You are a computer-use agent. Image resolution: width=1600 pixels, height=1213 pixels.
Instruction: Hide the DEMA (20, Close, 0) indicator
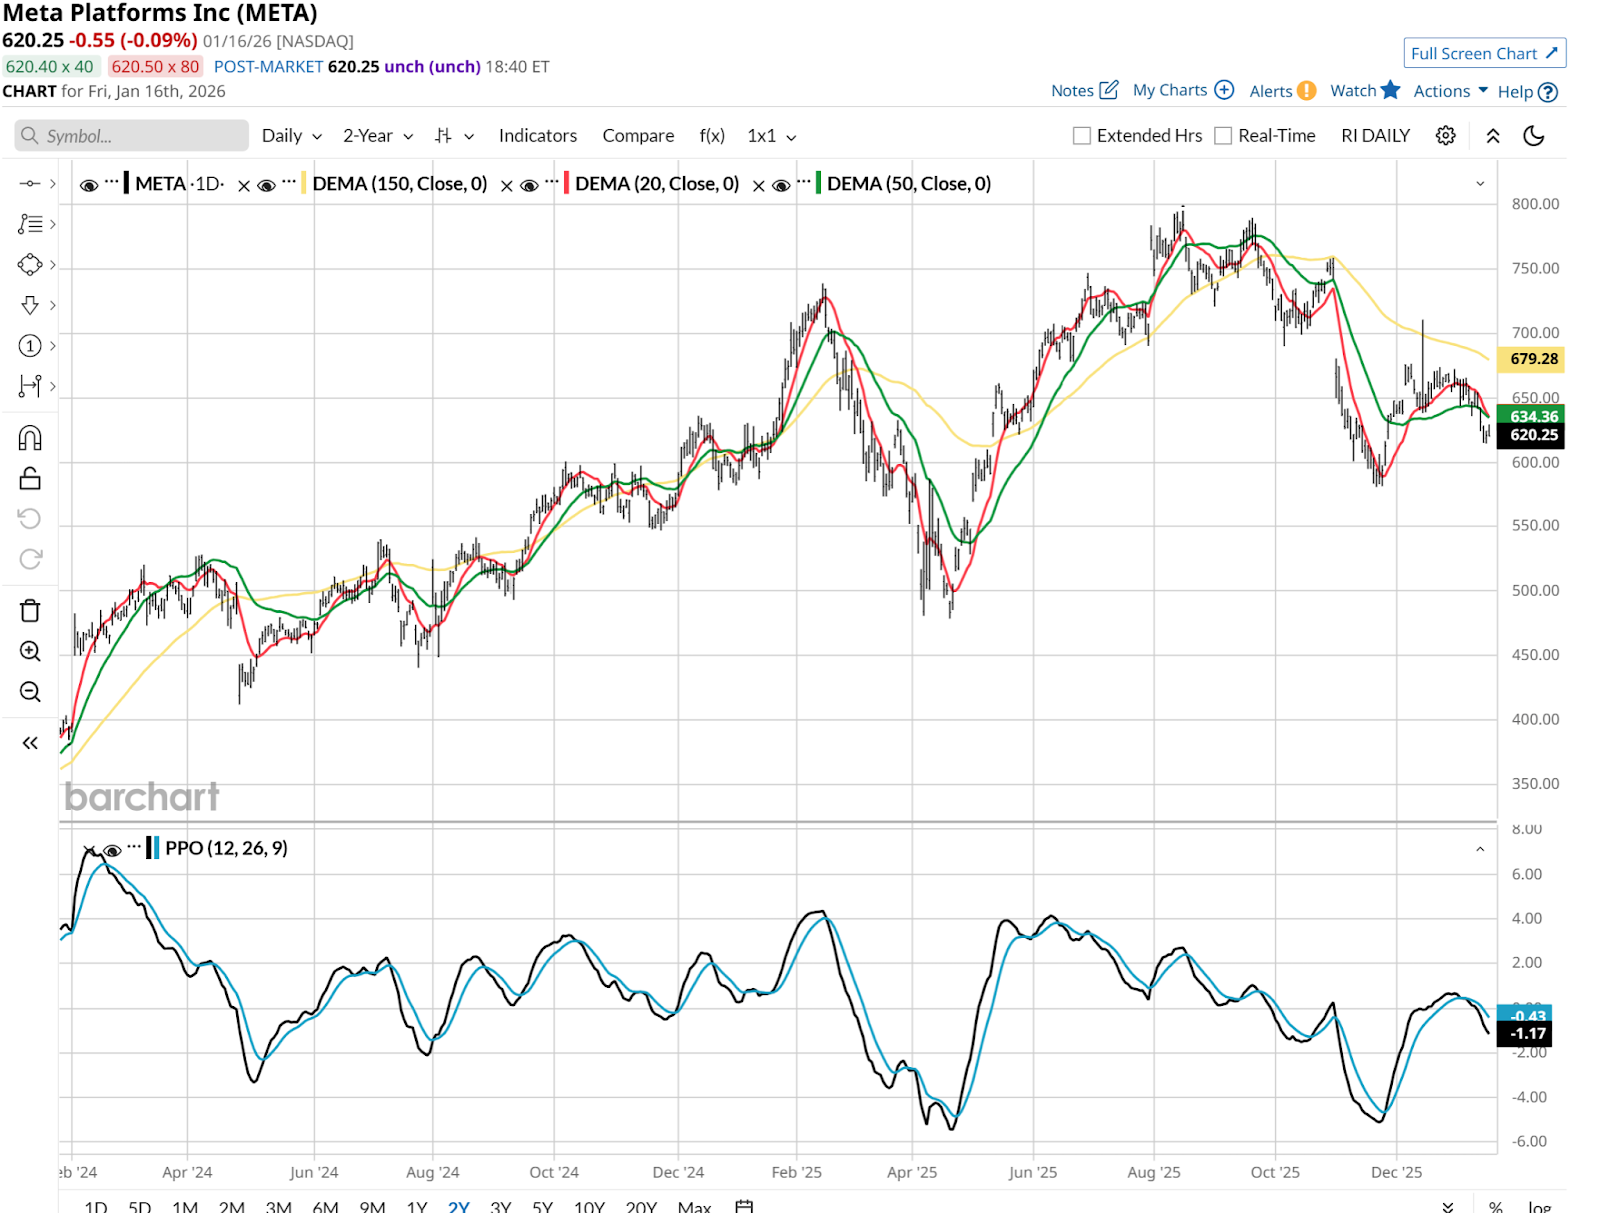(x=530, y=185)
